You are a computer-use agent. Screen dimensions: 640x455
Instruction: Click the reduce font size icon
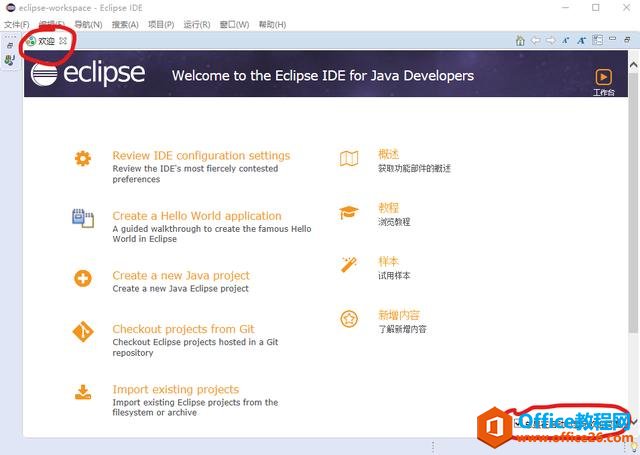pyautogui.click(x=566, y=40)
